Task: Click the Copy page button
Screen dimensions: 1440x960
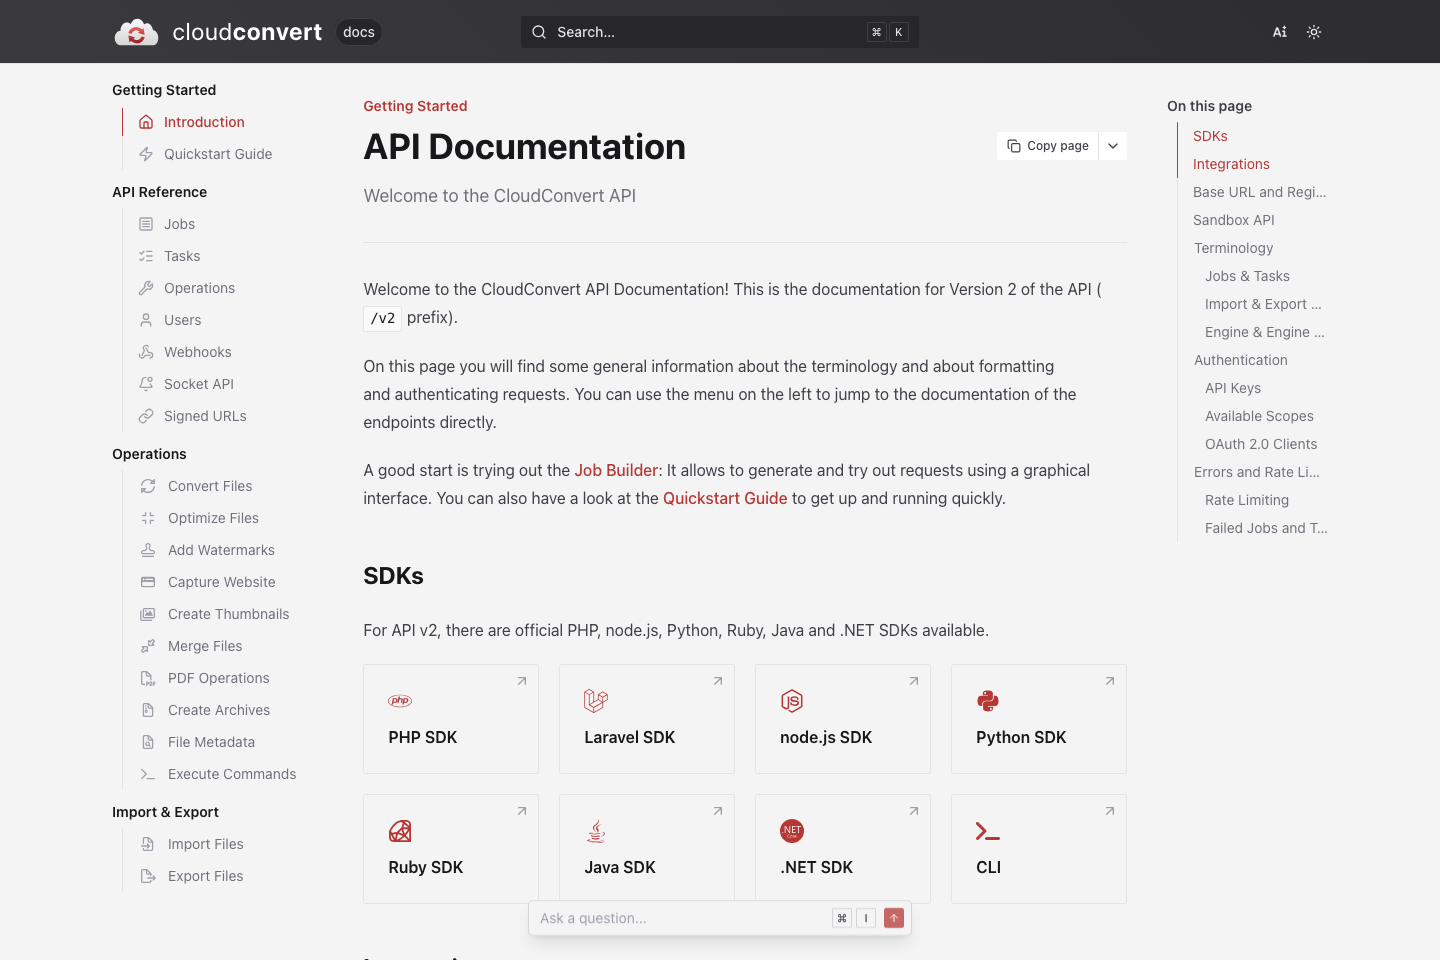Action: [x=1047, y=145]
